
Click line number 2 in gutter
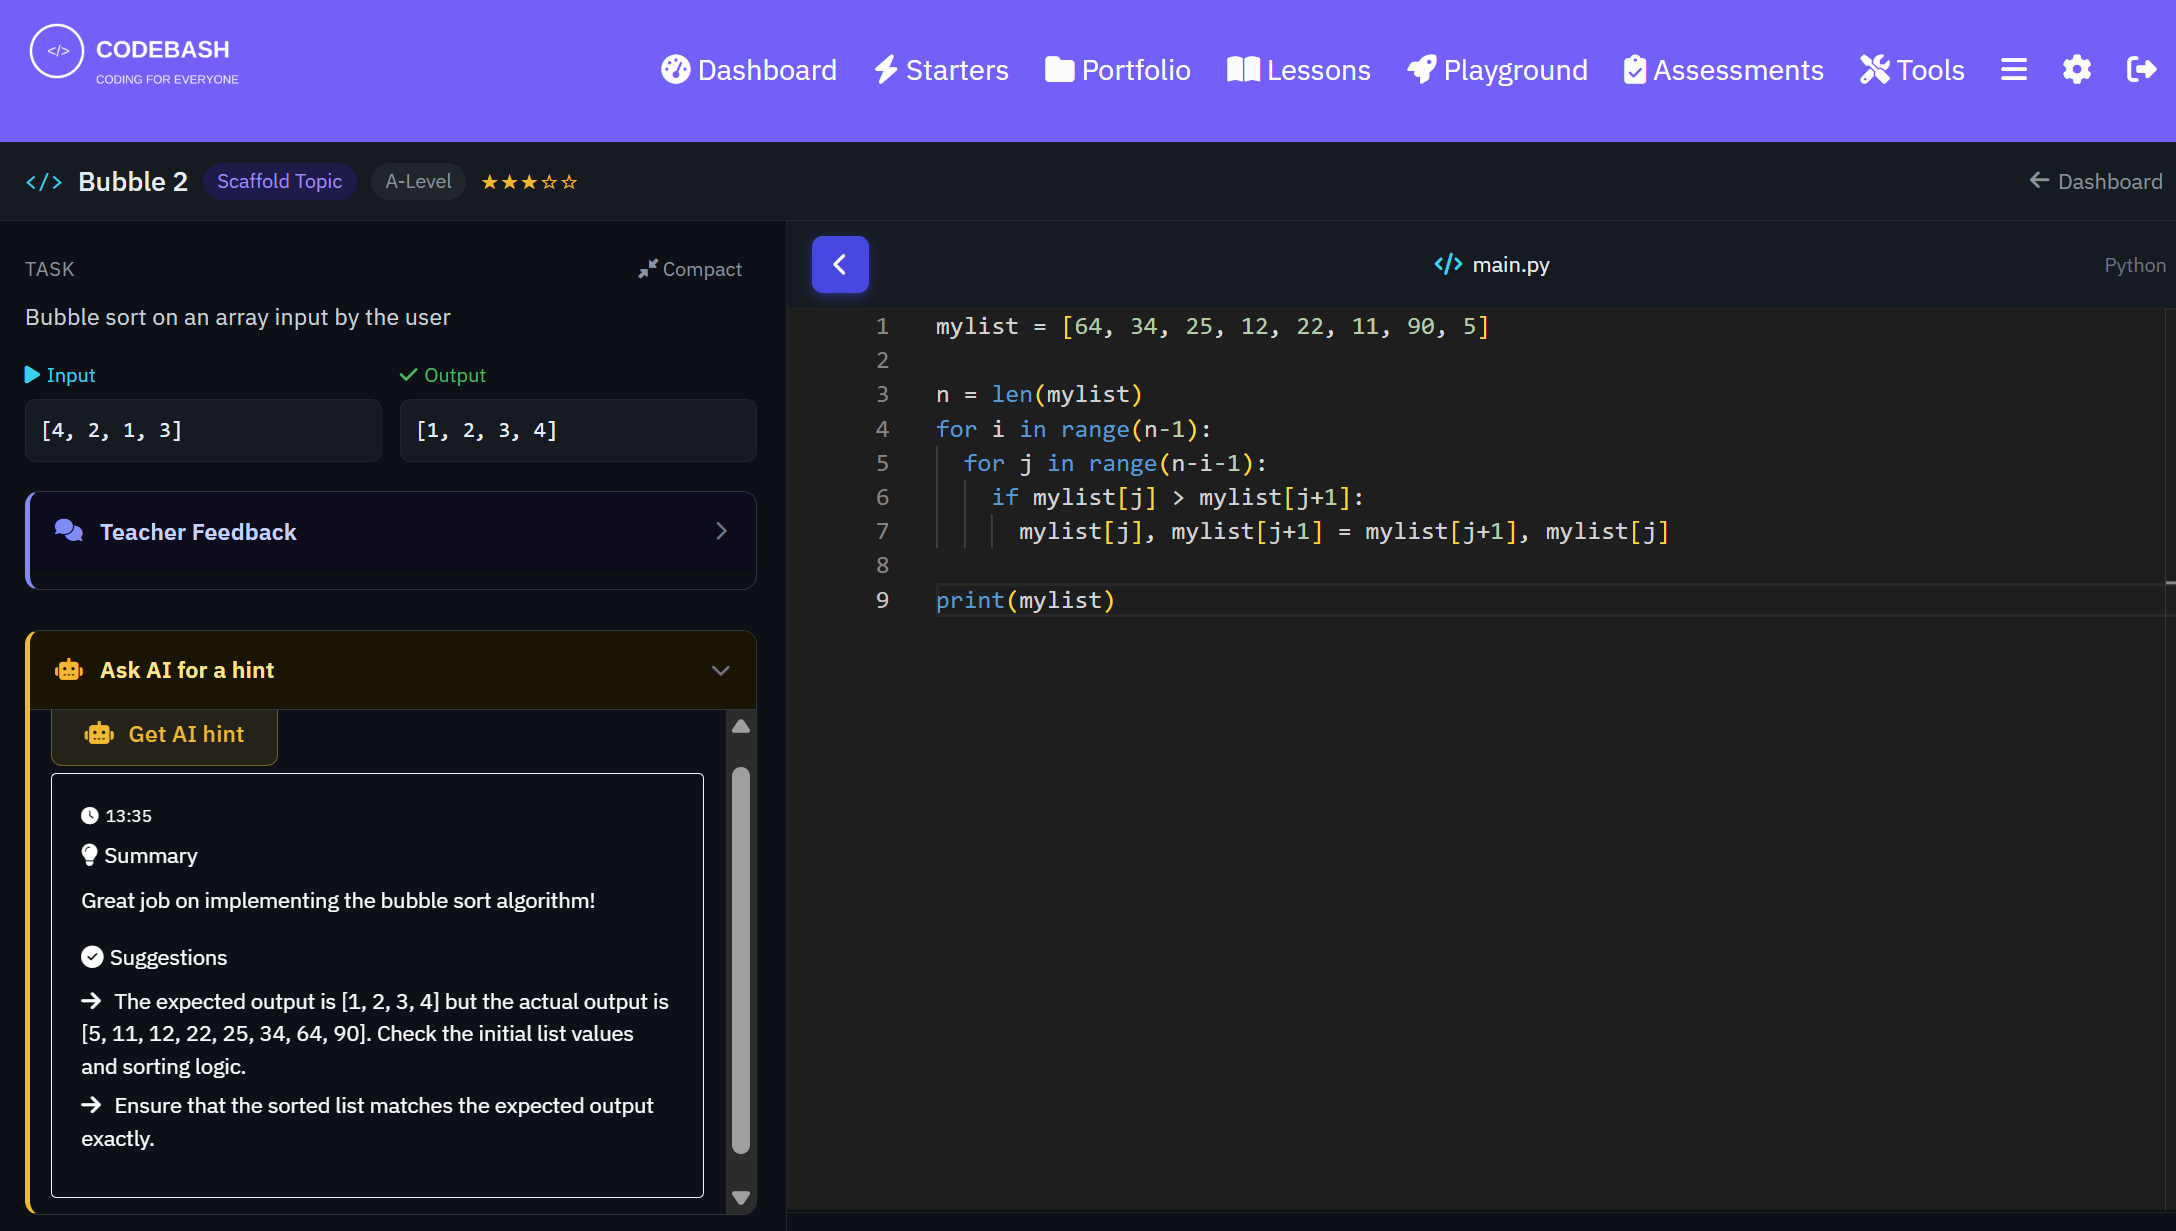[882, 361]
